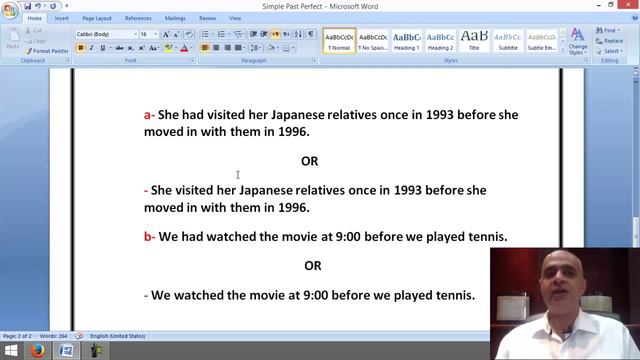Toggle Underline formatting
The image size is (640, 360).
102,48
